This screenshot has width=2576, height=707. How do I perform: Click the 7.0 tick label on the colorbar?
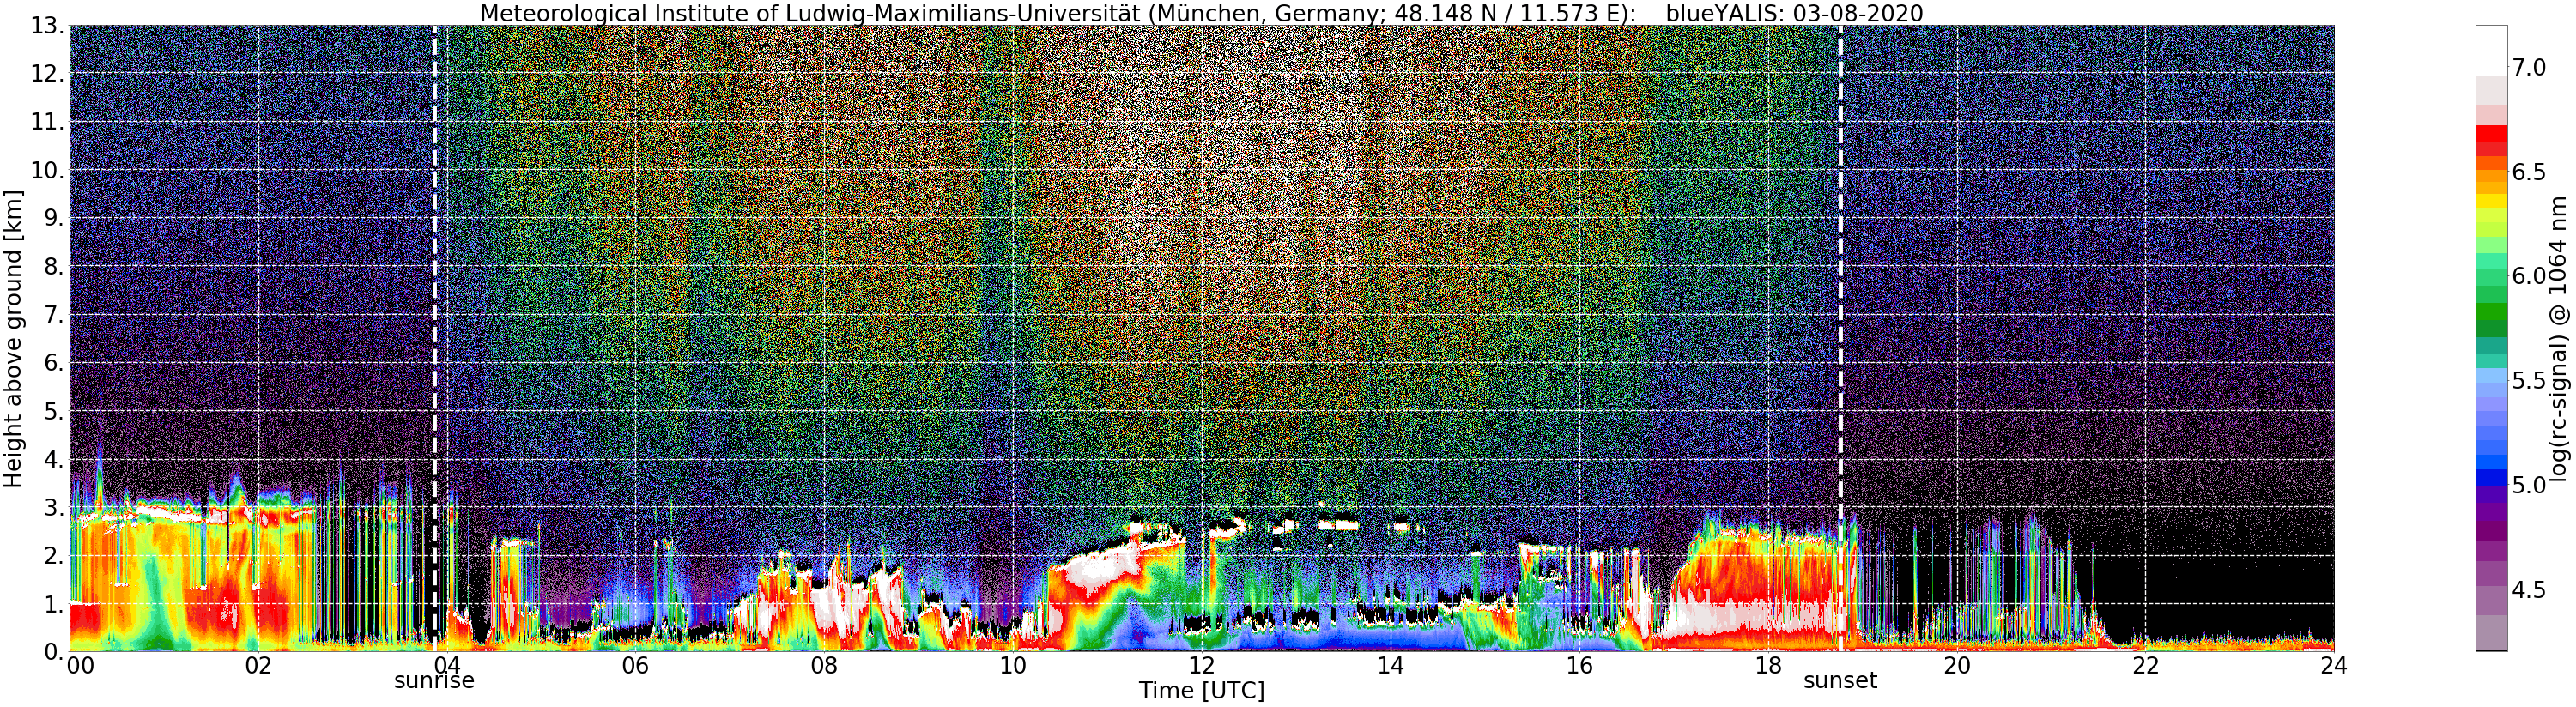pyautogui.click(x=2529, y=68)
